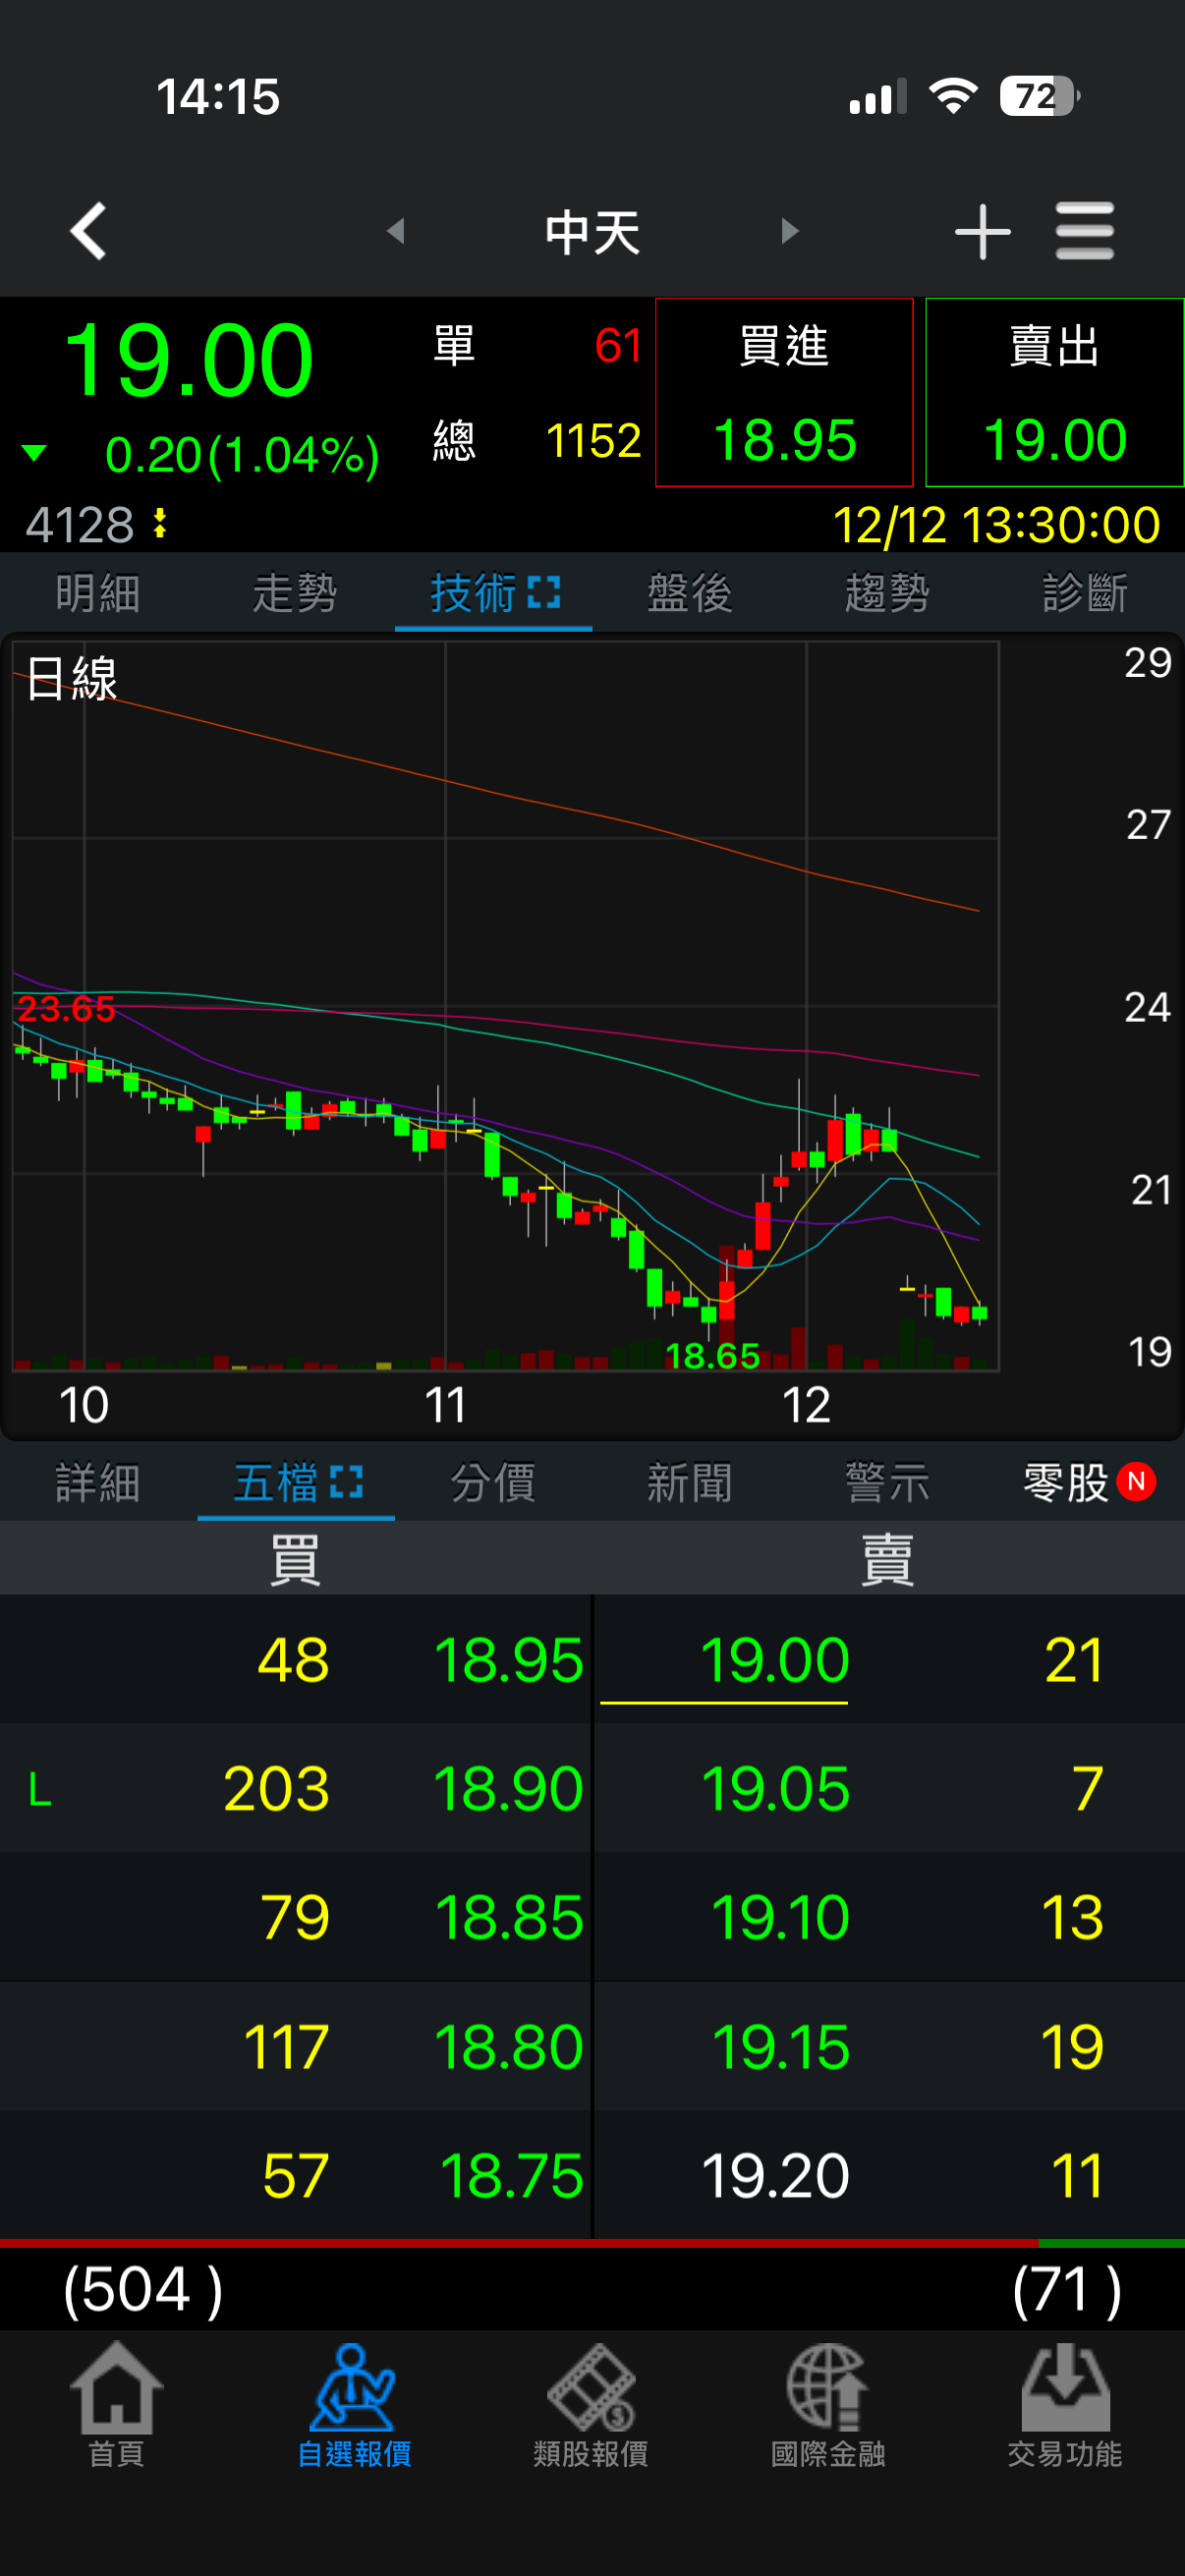Select bid price 18.85

click(x=508, y=1918)
